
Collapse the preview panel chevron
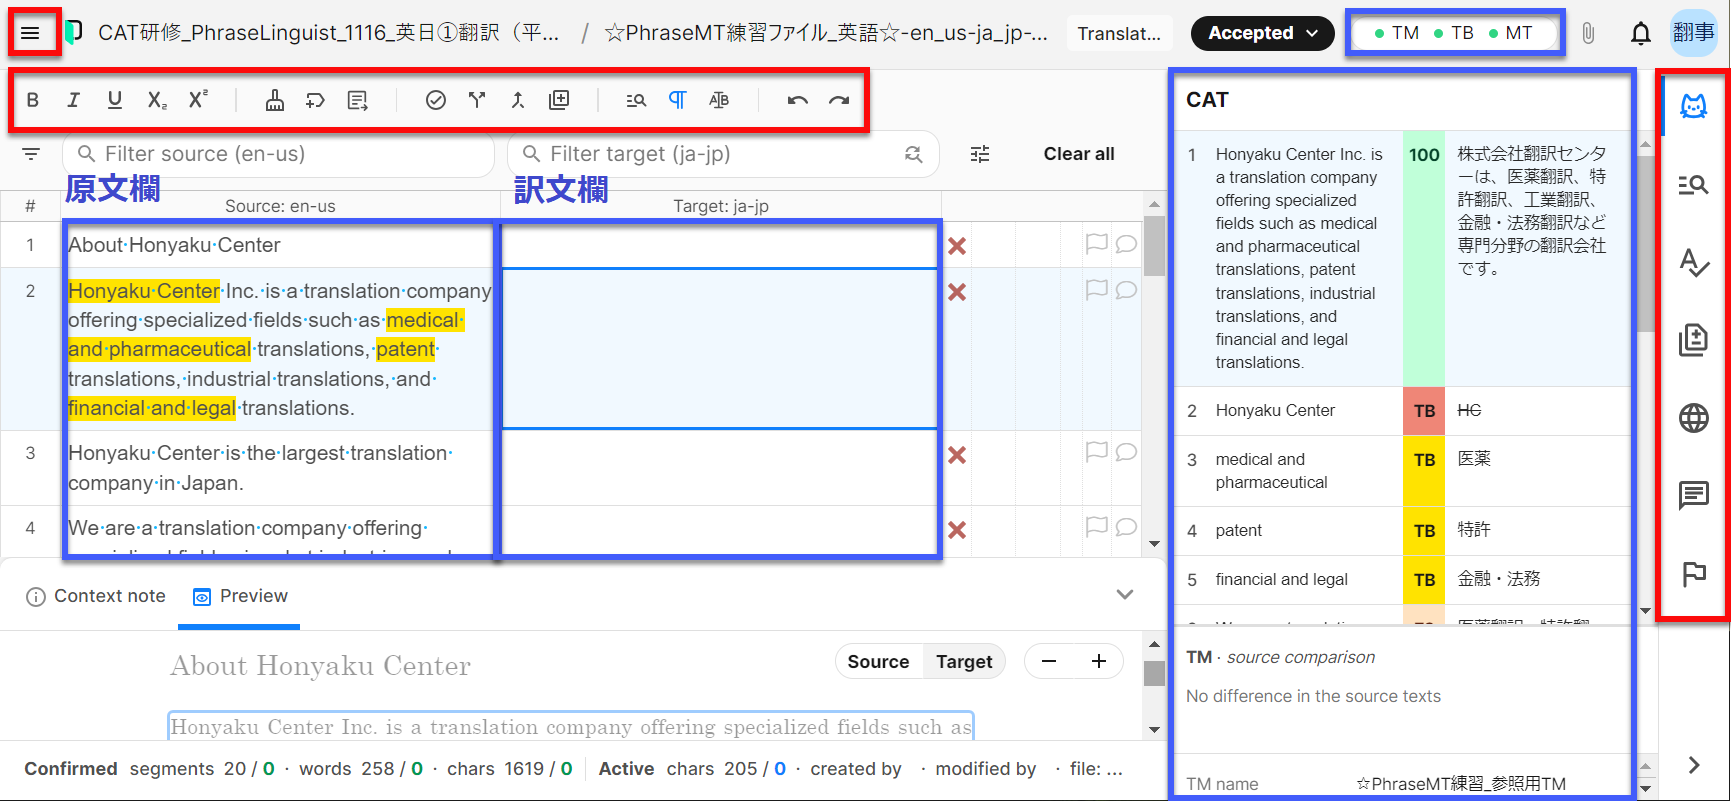(x=1125, y=595)
